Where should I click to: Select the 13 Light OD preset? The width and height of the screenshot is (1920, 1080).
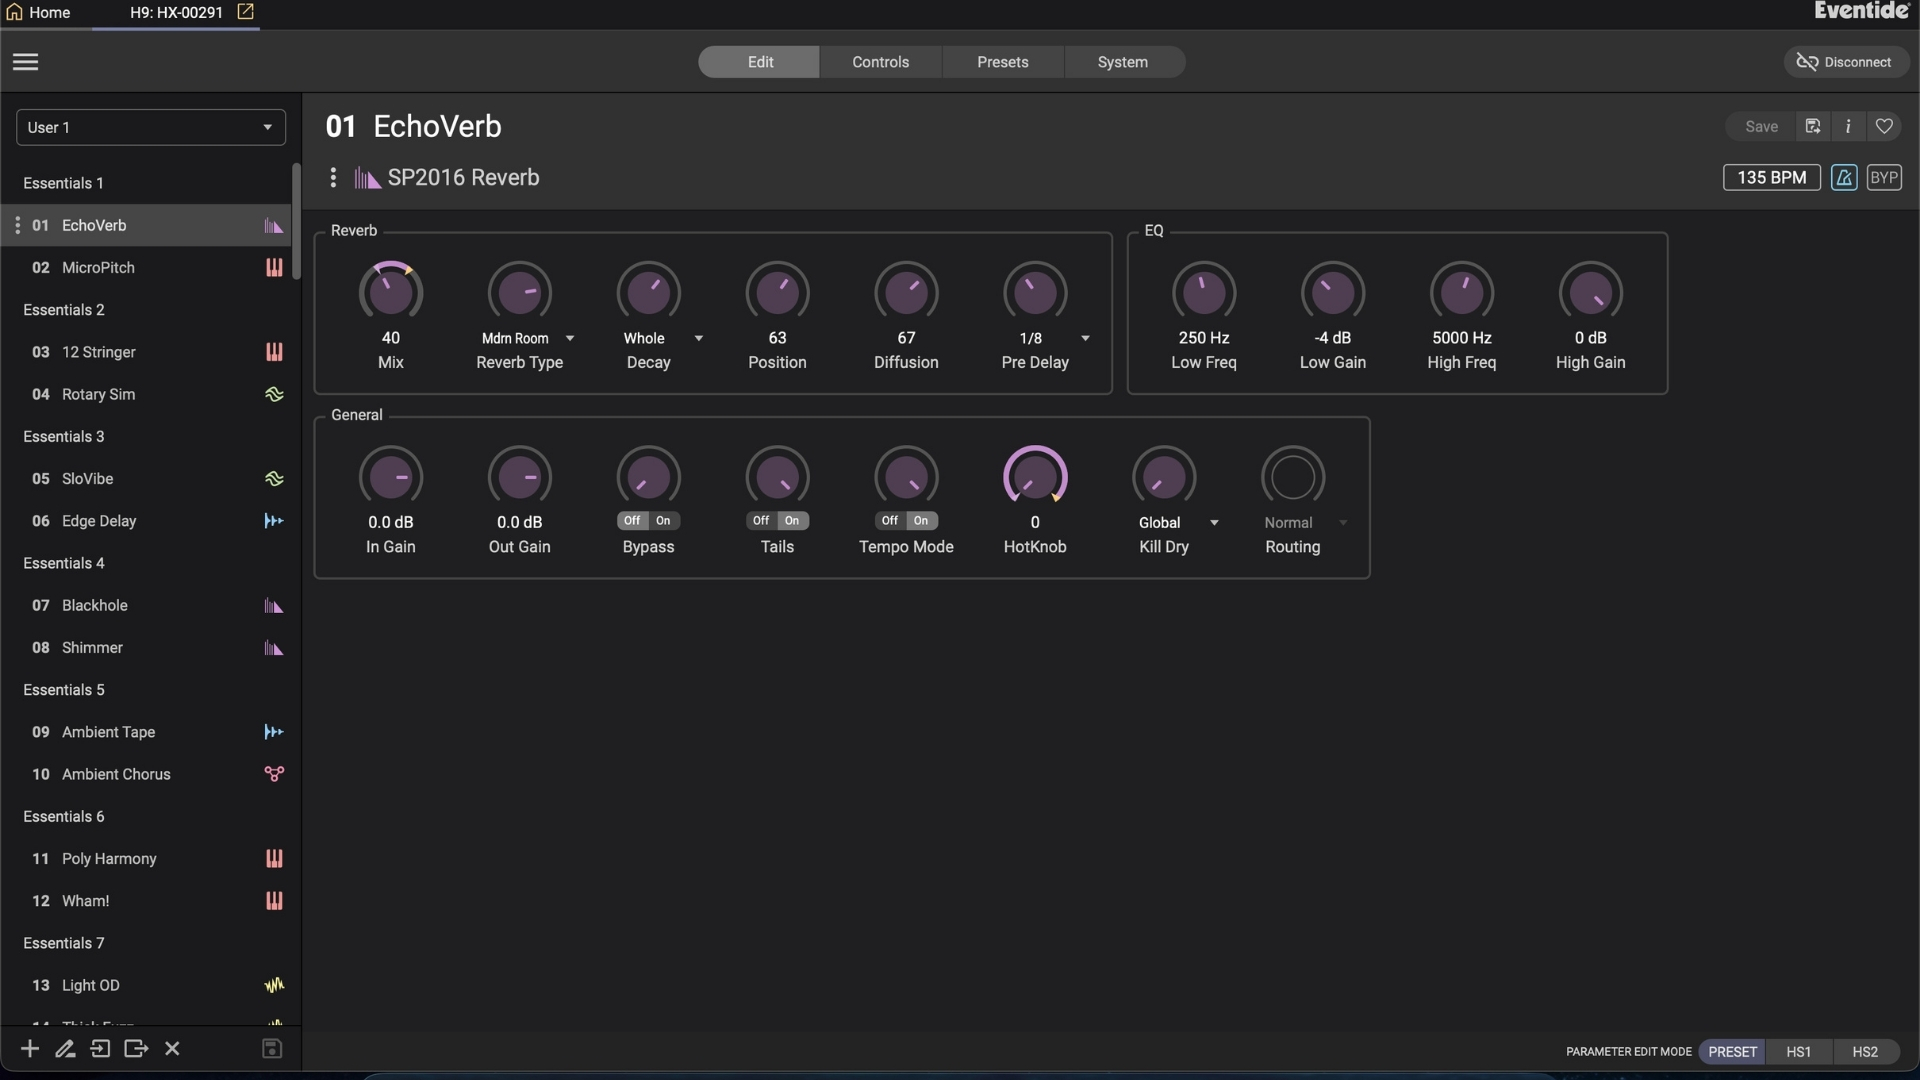click(147, 985)
